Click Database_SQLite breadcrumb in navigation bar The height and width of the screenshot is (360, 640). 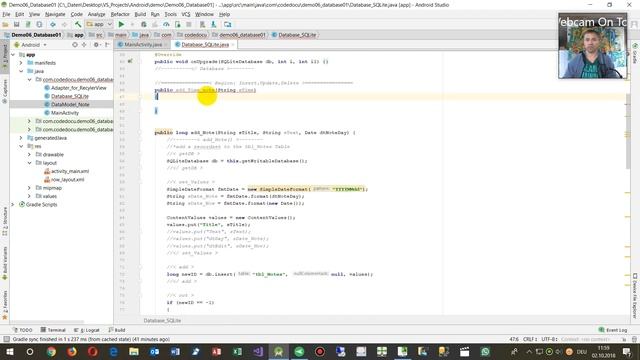(294, 35)
